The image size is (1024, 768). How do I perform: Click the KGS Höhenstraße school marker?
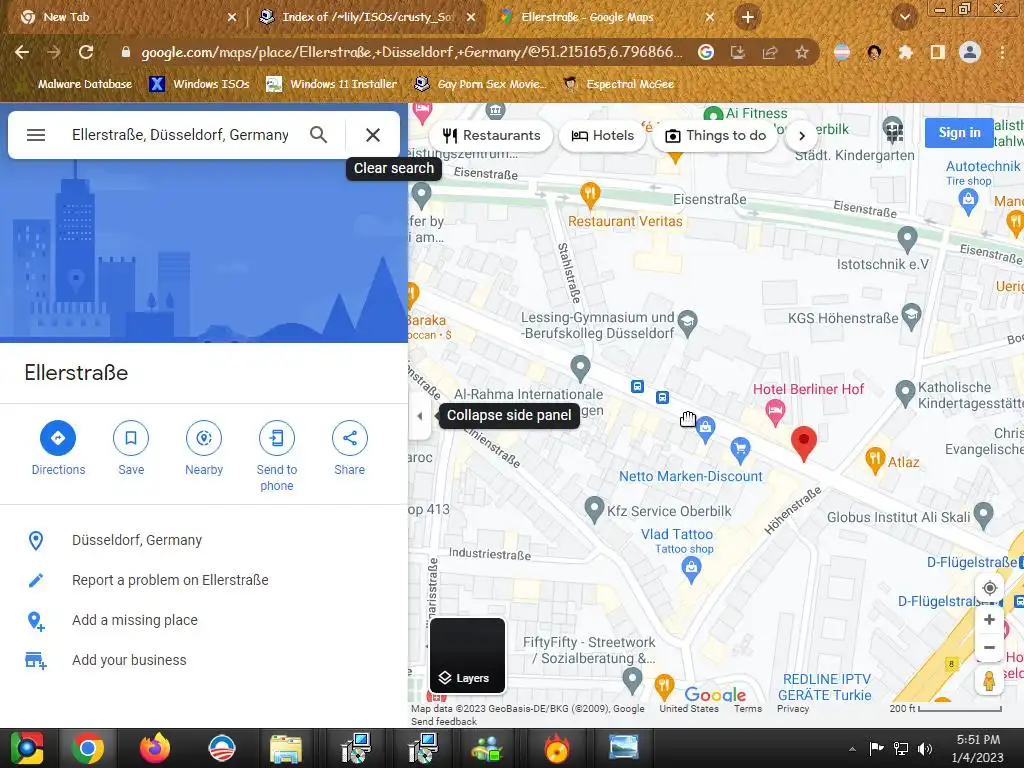[x=911, y=317]
